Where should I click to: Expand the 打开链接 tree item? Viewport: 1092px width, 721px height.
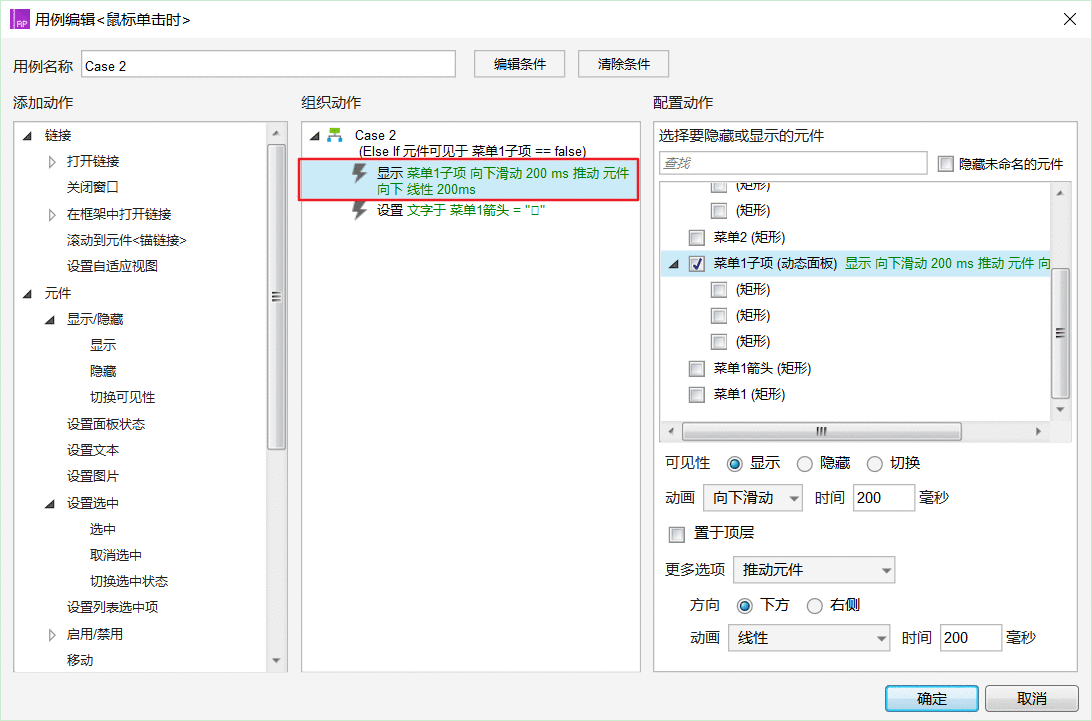coord(52,161)
